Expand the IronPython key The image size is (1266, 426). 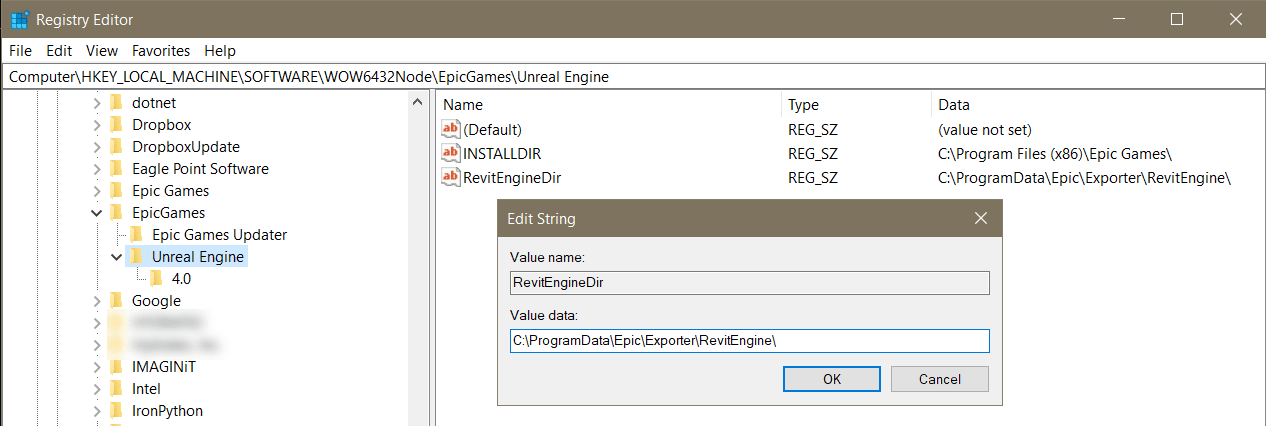[x=97, y=411]
